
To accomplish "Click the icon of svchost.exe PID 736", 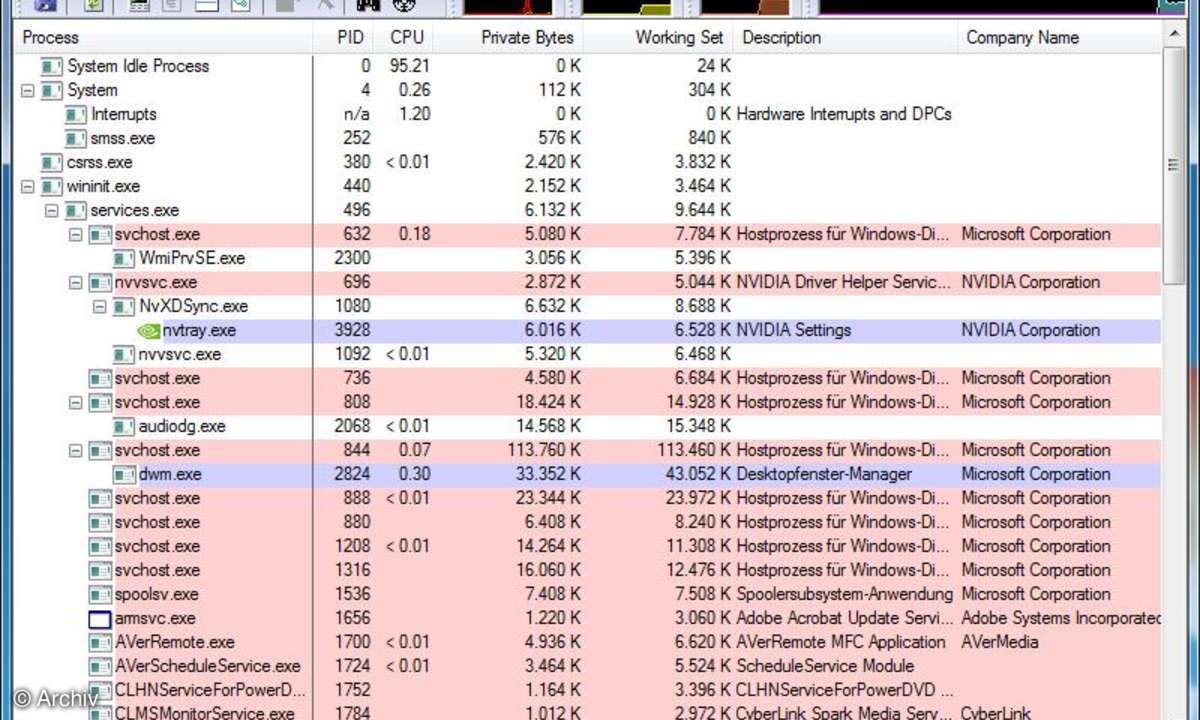I will (x=100, y=378).
